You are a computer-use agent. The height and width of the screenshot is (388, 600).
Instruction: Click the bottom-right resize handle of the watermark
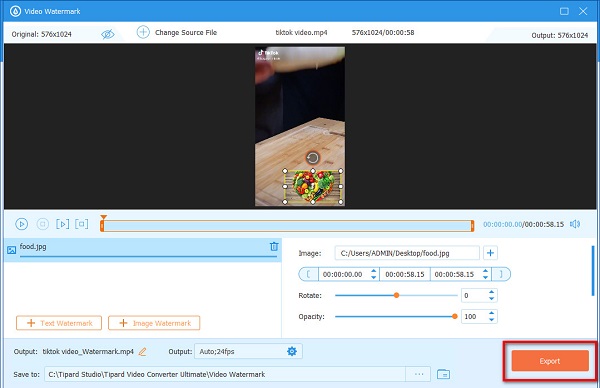(341, 202)
